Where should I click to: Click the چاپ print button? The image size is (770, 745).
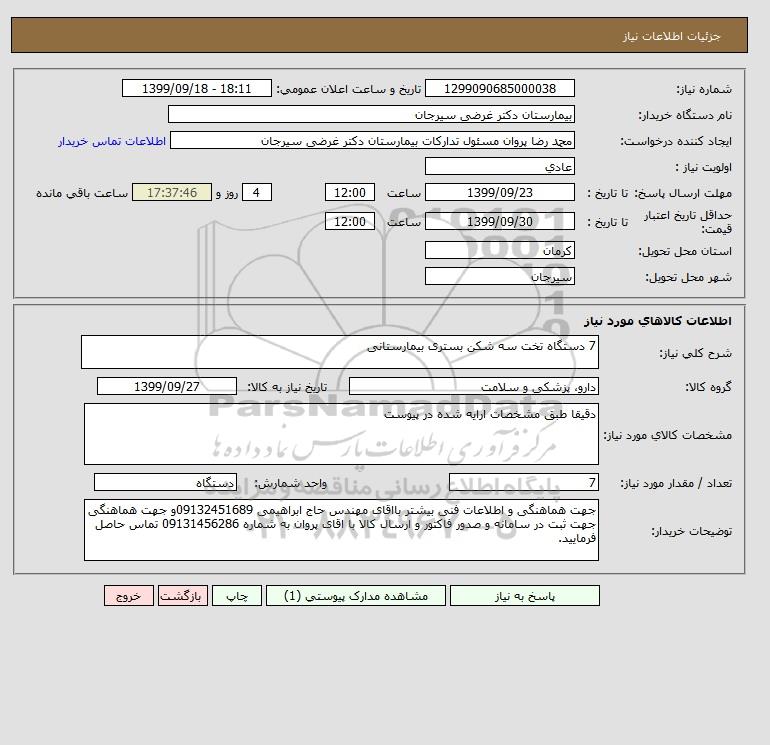[x=237, y=596]
